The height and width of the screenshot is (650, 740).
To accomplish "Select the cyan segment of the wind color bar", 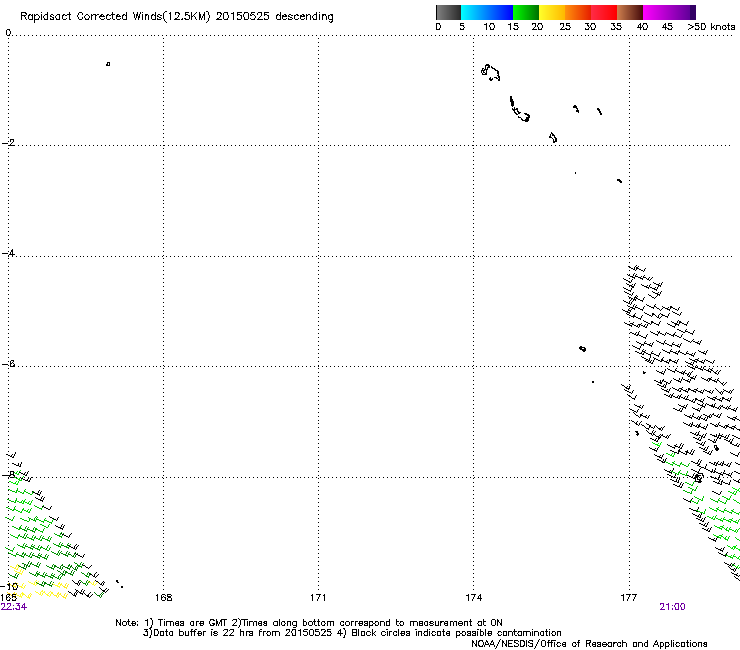I will [474, 12].
